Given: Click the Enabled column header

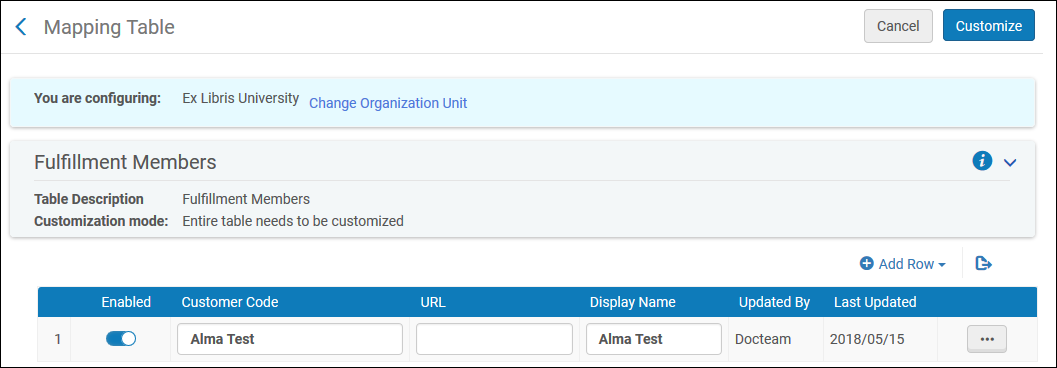Looking at the screenshot, I should pos(126,302).
